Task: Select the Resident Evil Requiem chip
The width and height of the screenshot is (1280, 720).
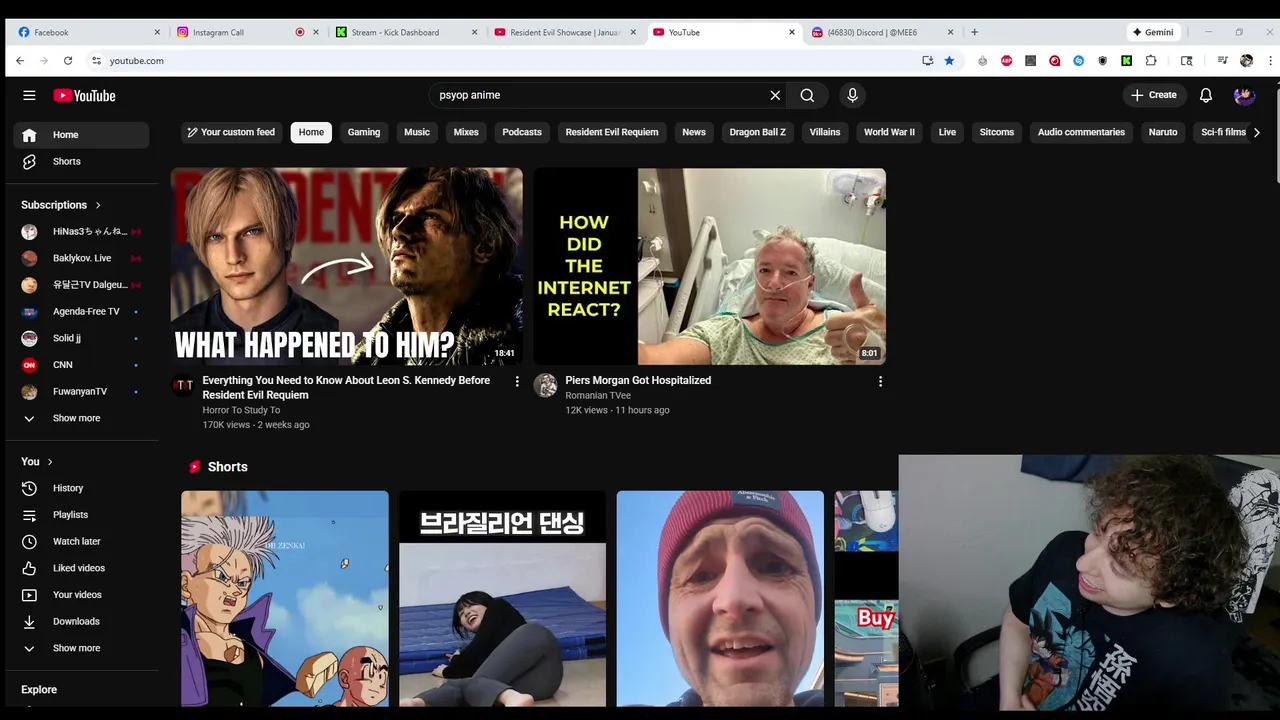Action: tap(612, 132)
